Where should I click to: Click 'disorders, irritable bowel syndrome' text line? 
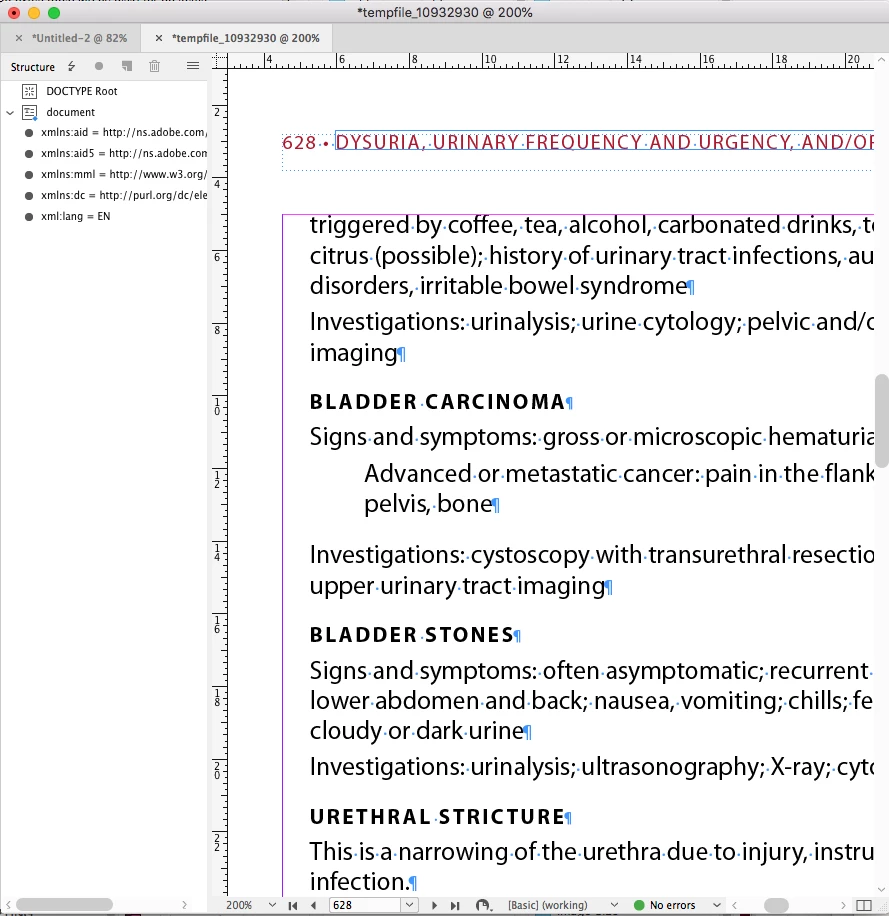[498, 286]
